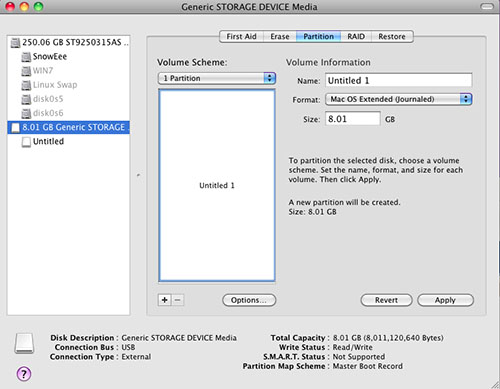Select the WIN7 volume label
500x389 pixels.
(x=43, y=71)
